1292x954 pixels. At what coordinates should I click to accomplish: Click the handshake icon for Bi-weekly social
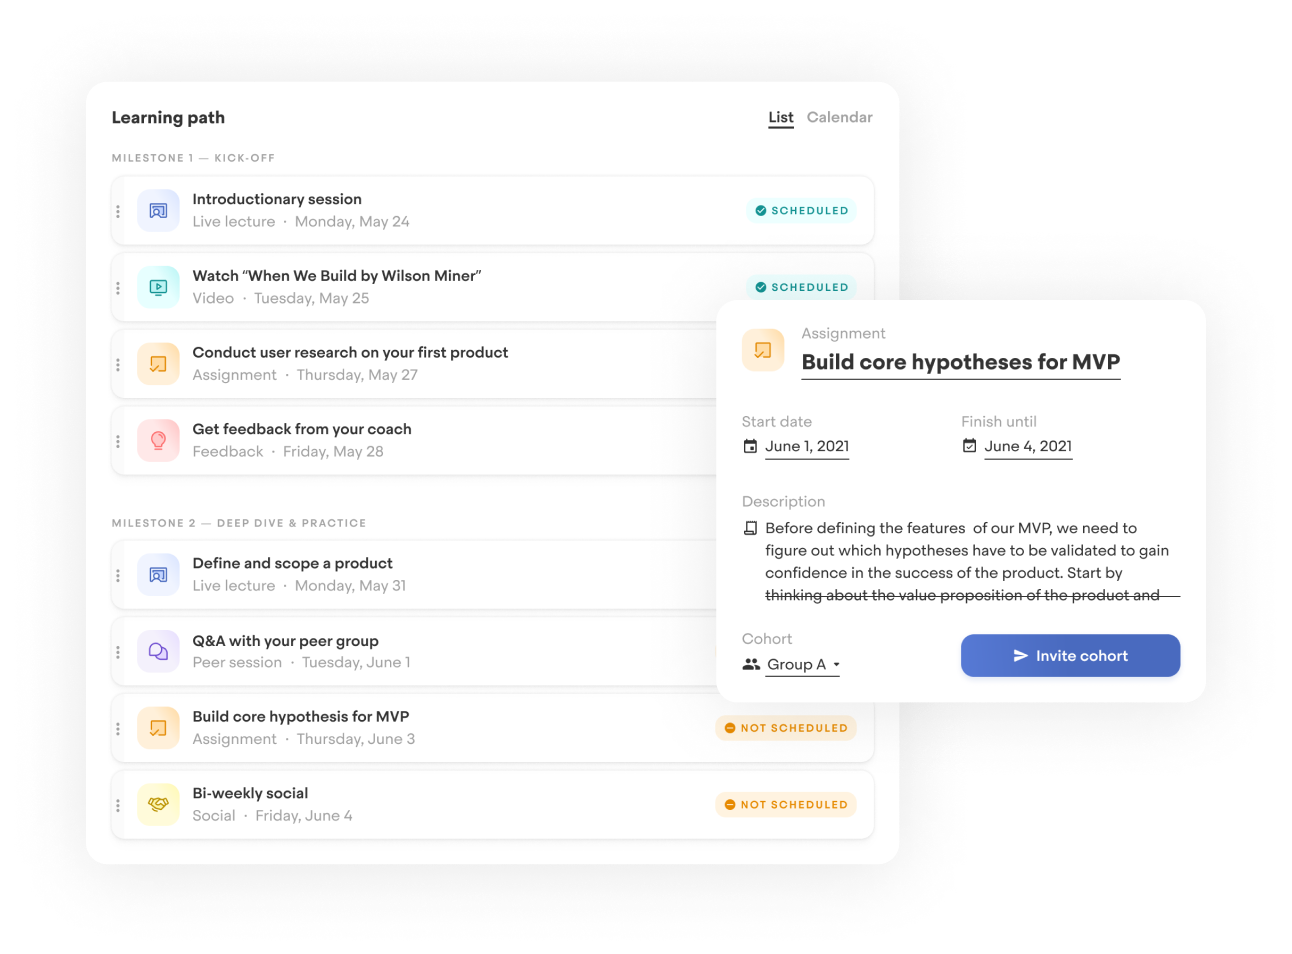[158, 804]
